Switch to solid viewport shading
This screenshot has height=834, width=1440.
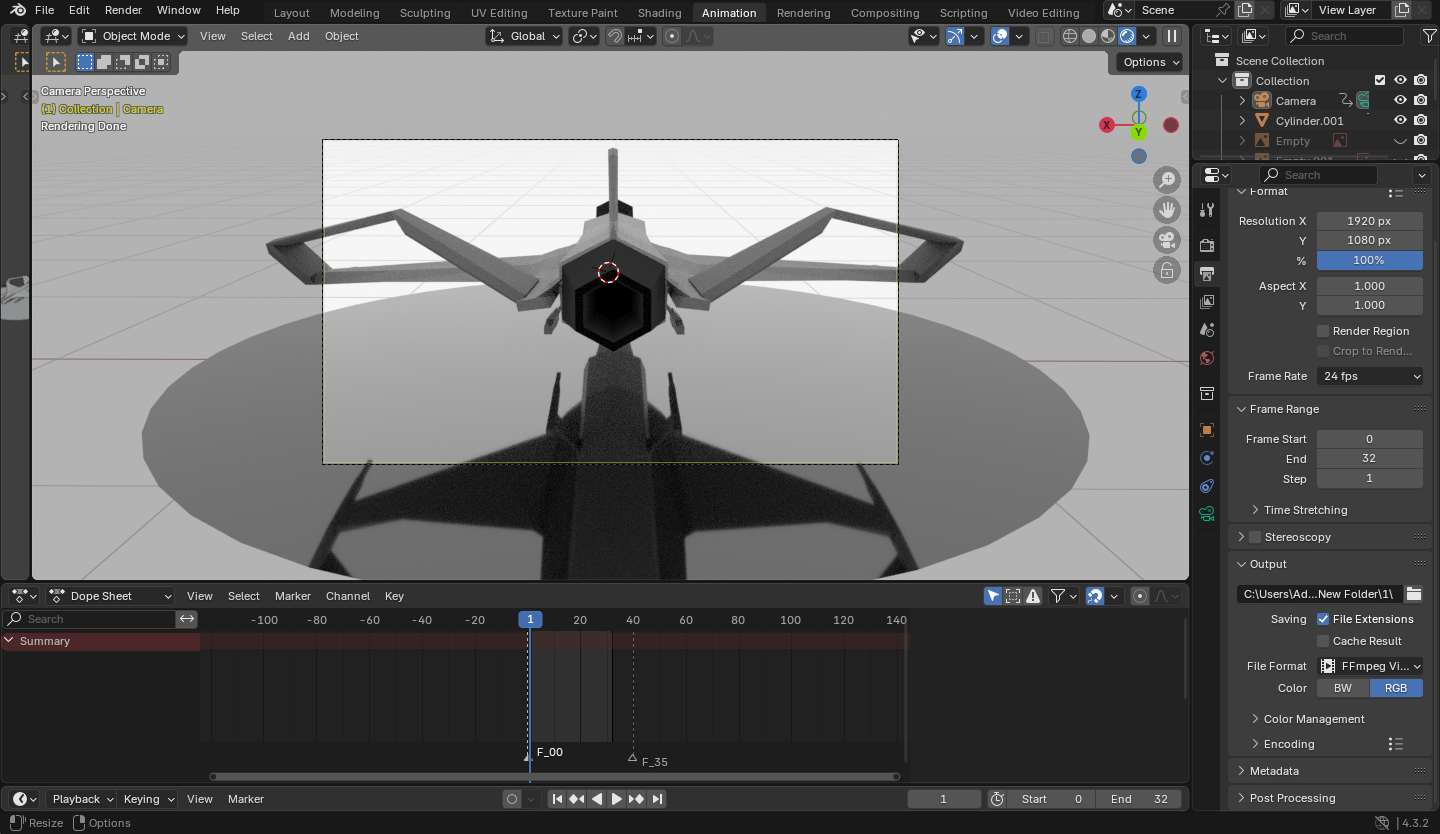(1089, 36)
